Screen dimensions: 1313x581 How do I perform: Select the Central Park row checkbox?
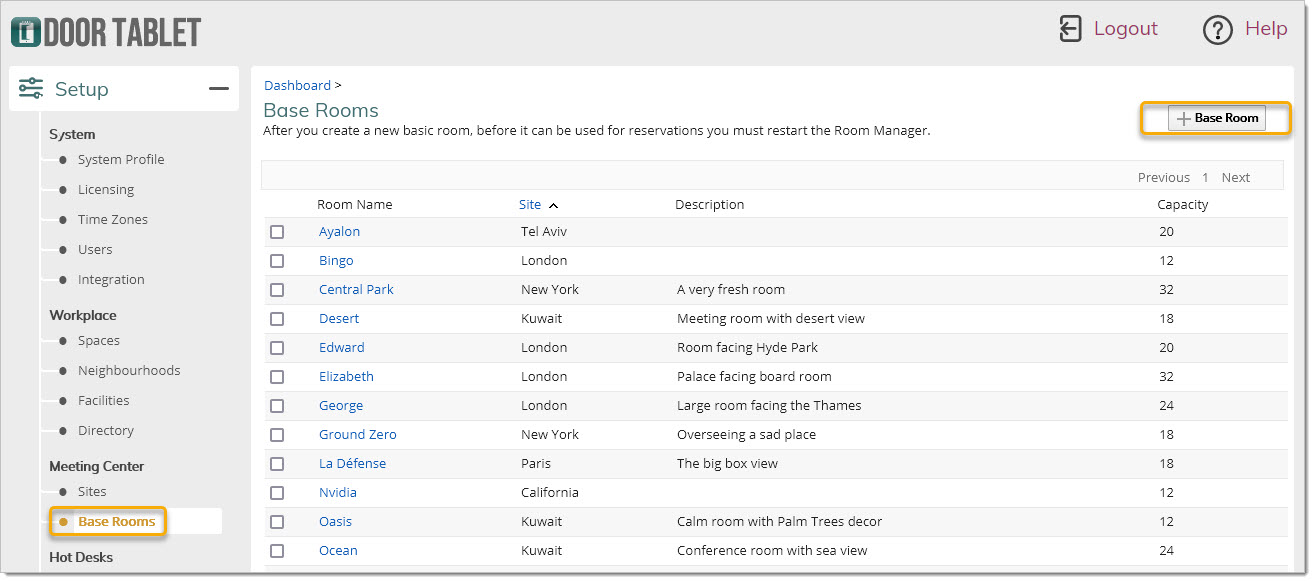[x=277, y=290]
